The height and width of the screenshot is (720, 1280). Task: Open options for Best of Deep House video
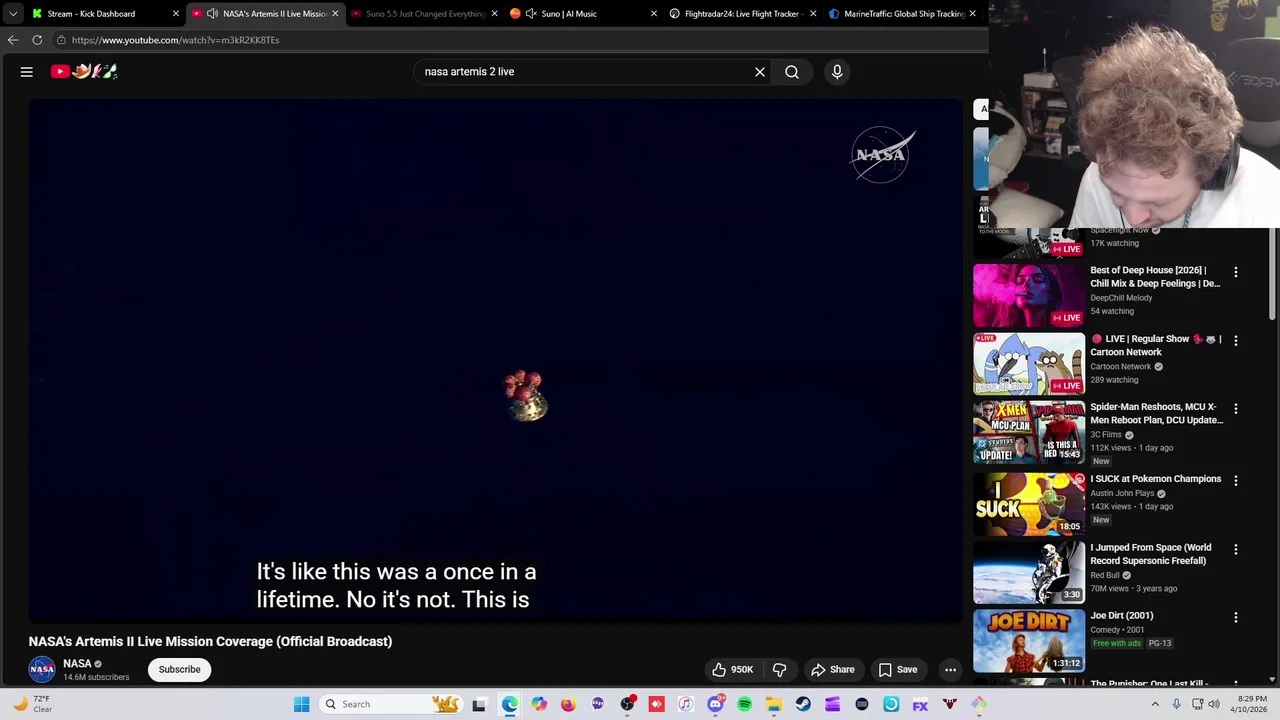pos(1236,272)
